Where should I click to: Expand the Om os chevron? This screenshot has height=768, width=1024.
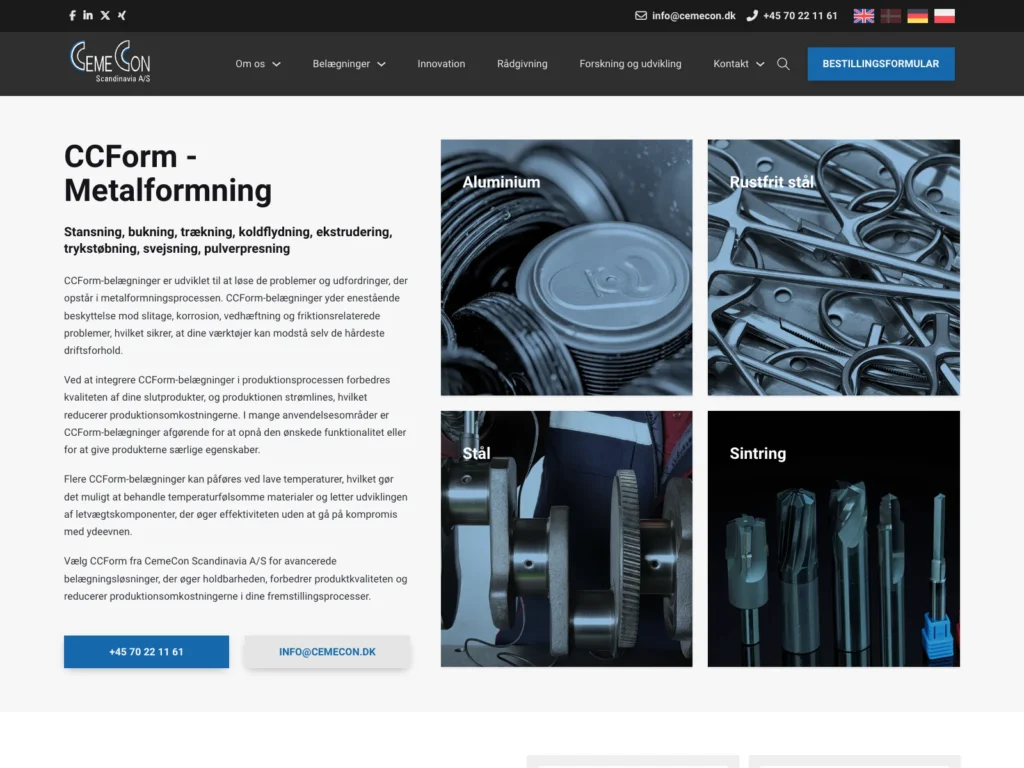tap(276, 64)
